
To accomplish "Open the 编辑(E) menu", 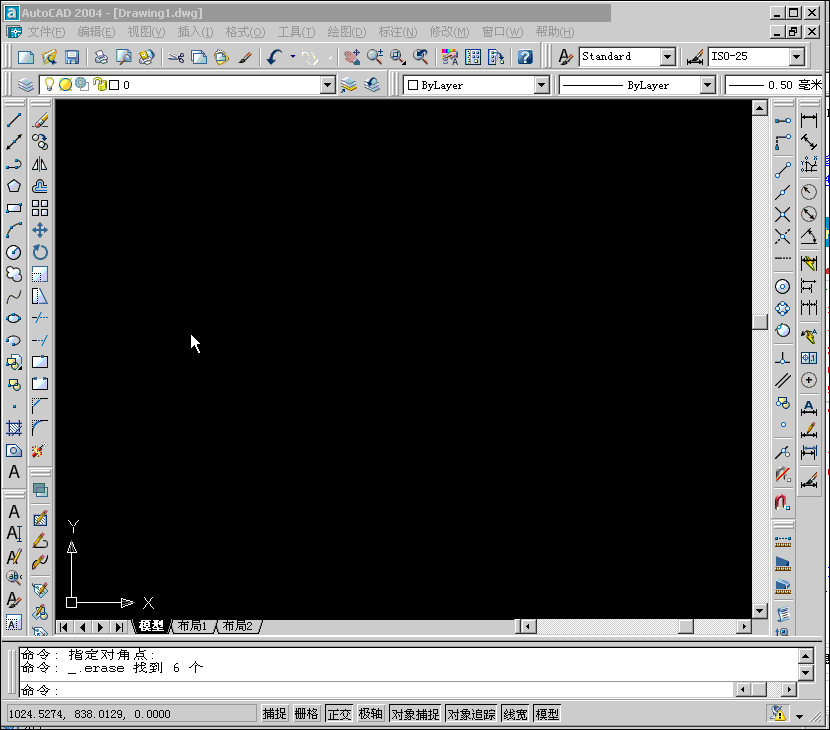I will (96, 32).
